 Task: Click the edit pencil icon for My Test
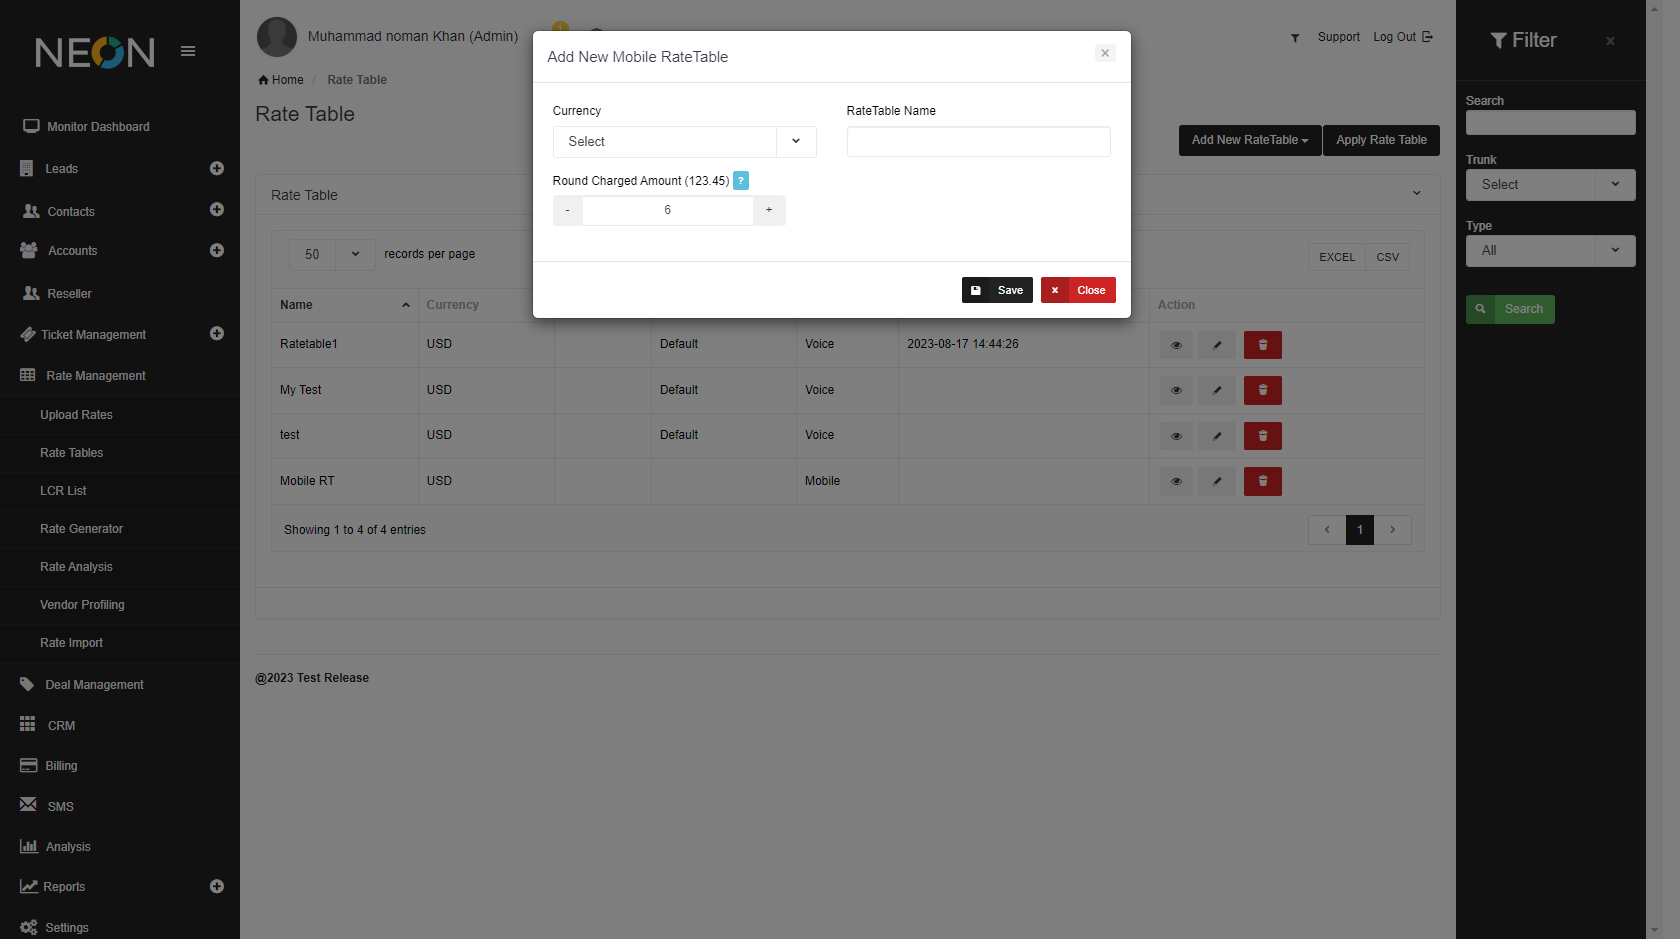[x=1217, y=390]
